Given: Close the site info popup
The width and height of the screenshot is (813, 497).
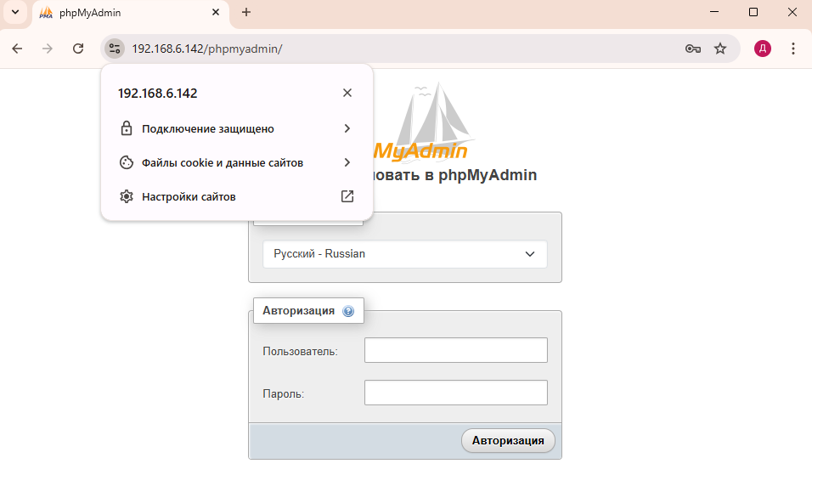Looking at the screenshot, I should [x=347, y=93].
